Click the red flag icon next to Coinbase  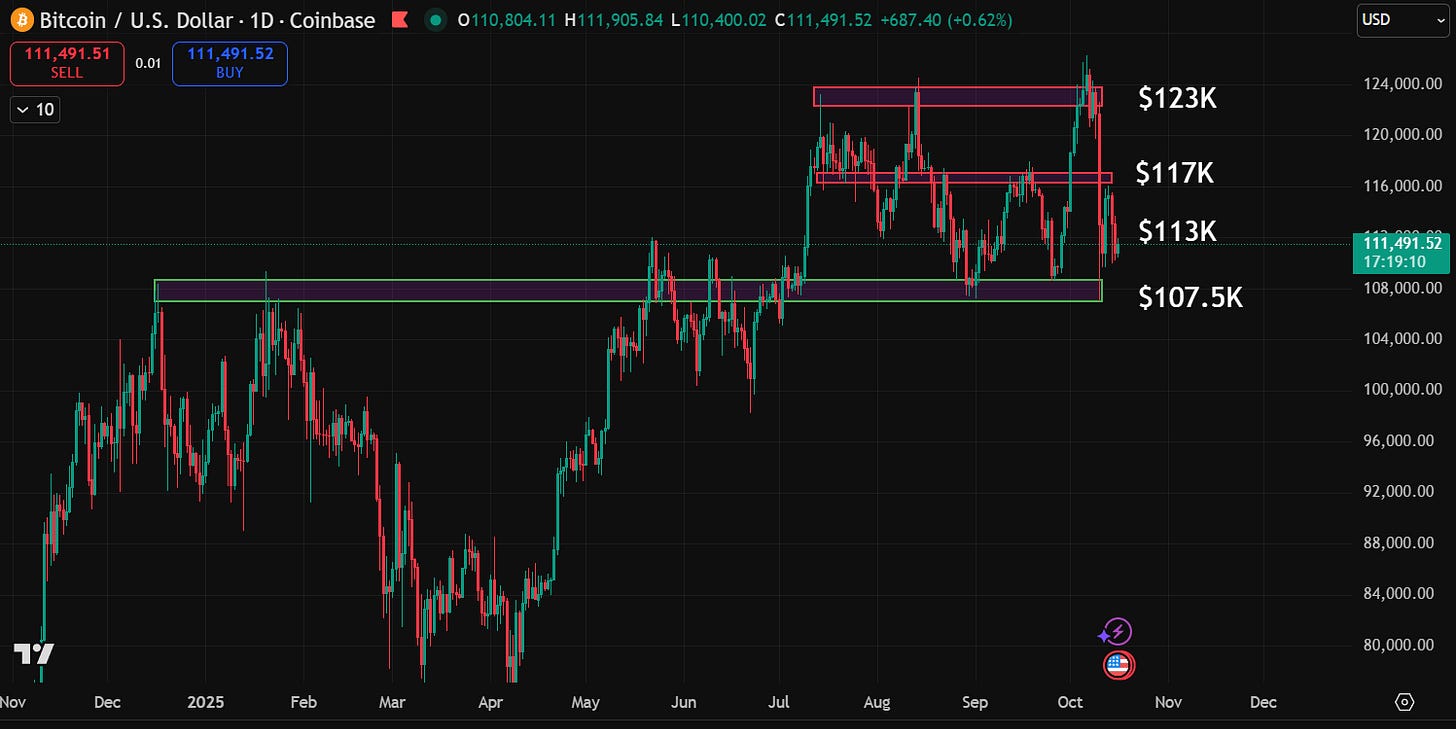coord(400,20)
